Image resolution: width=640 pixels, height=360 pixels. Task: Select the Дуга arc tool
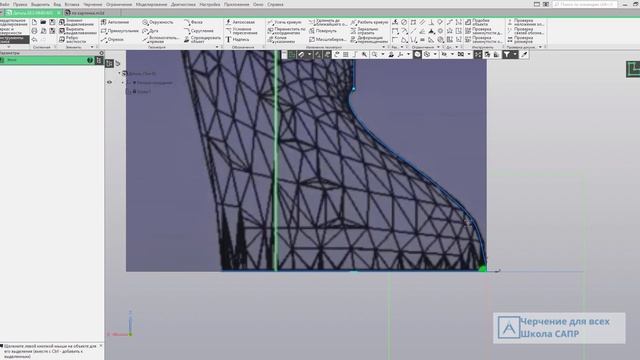(x=150, y=31)
